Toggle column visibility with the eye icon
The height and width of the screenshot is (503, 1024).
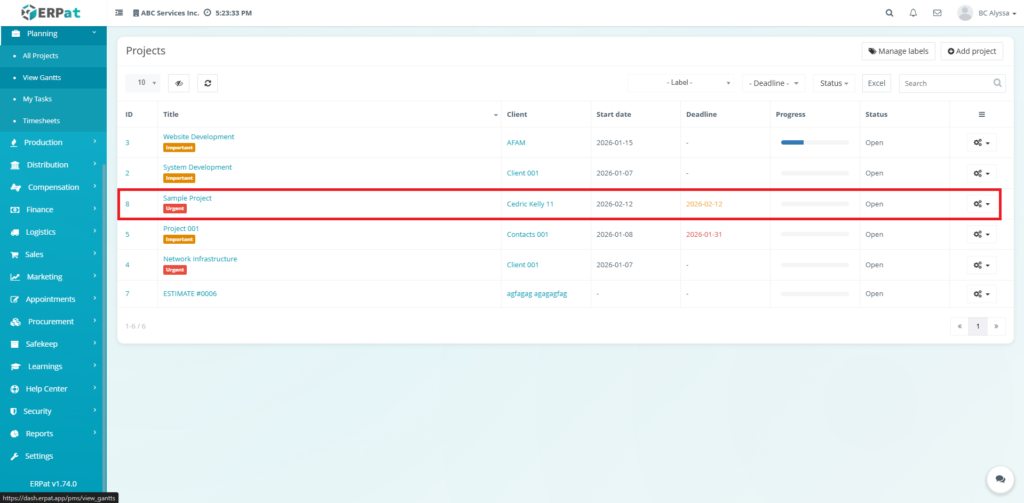pyautogui.click(x=178, y=83)
